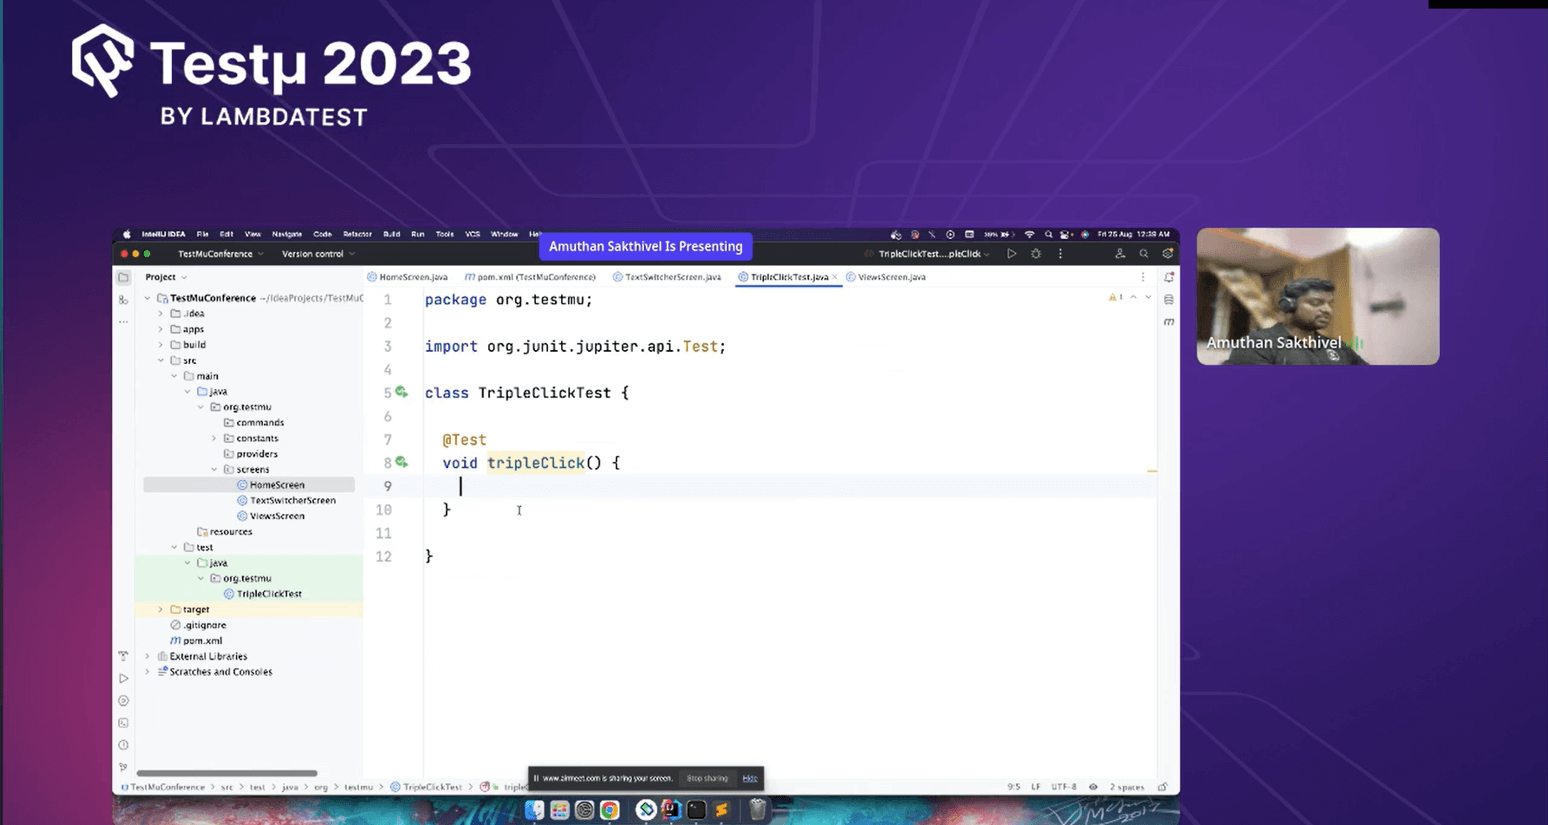Open IDE settings gear icon
This screenshot has height=825, width=1548.
tap(1167, 254)
